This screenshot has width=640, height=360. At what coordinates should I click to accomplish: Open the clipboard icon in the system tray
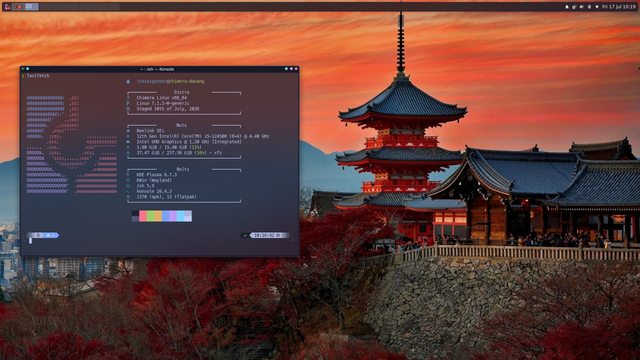point(574,7)
